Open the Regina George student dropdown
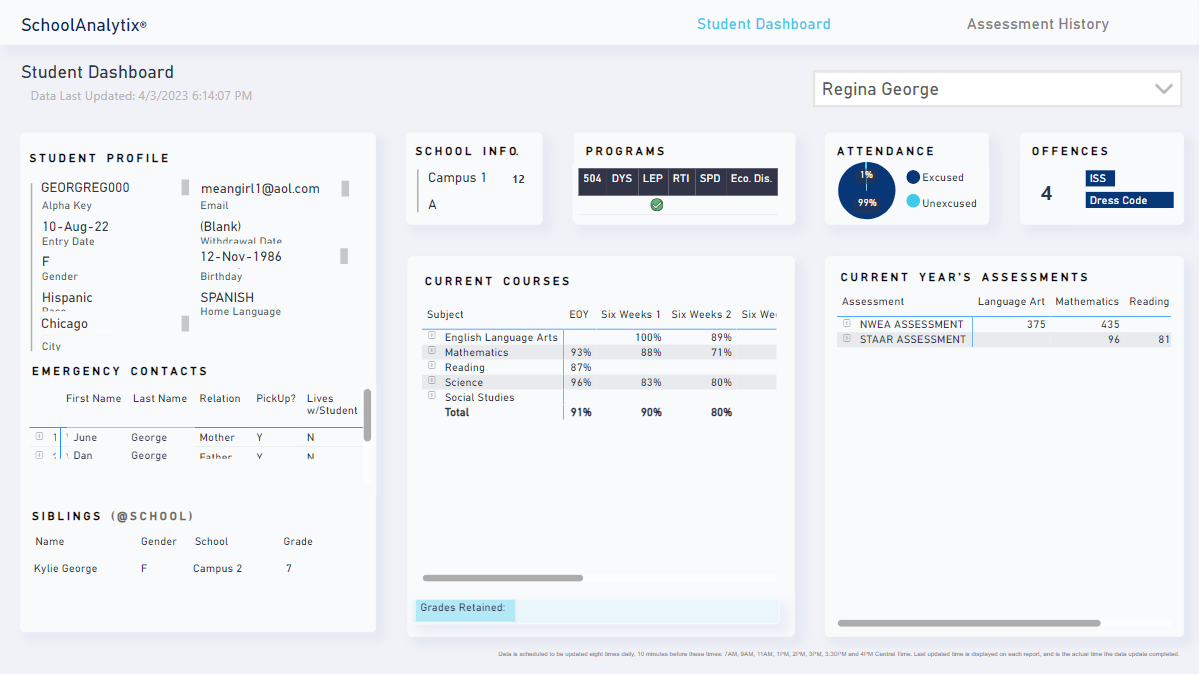This screenshot has width=1199, height=674. point(997,90)
